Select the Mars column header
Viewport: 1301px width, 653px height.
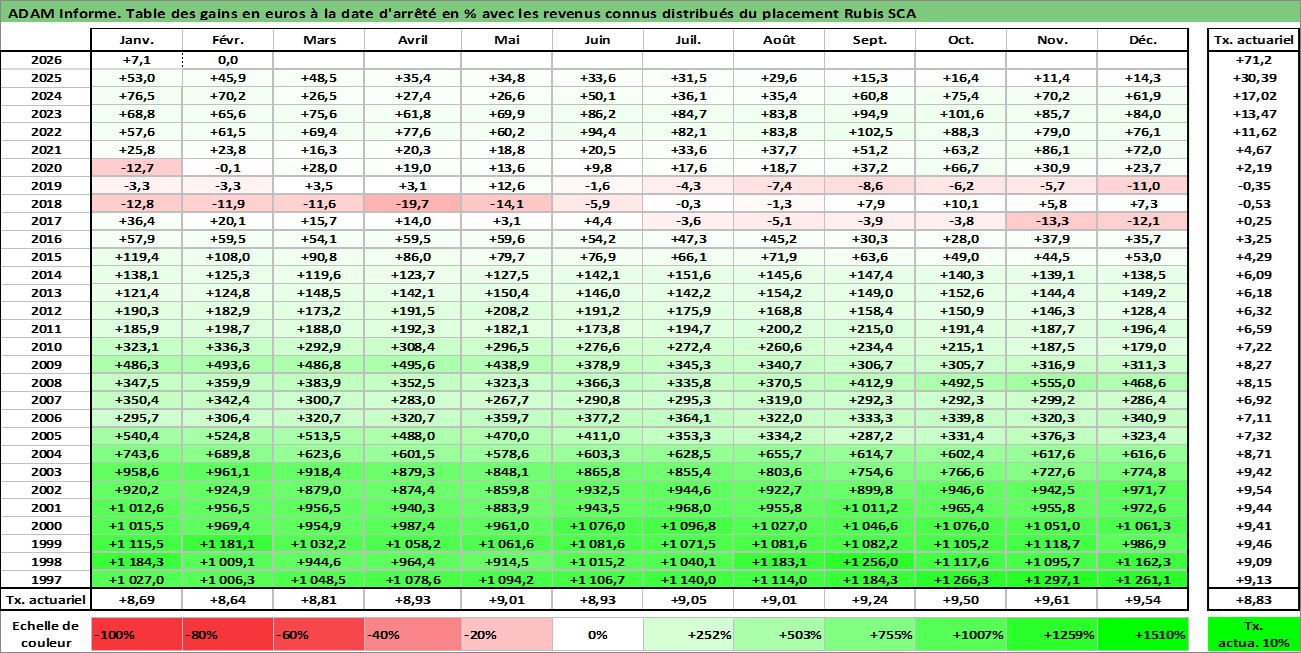(x=319, y=40)
